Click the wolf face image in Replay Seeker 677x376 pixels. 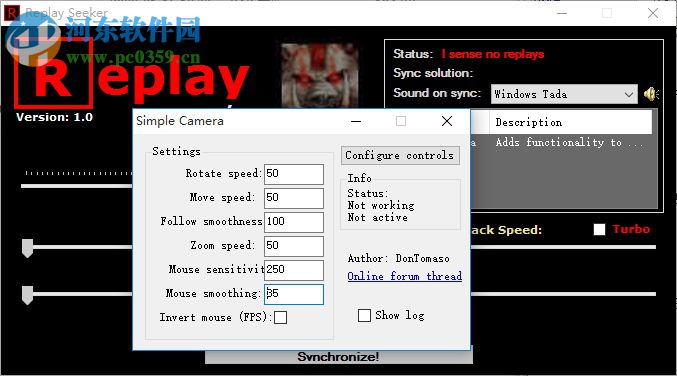point(320,75)
